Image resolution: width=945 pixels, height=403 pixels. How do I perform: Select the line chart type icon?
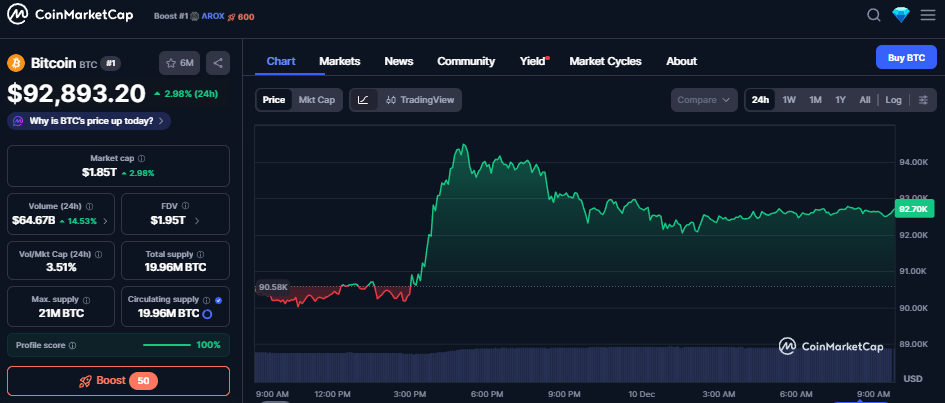pos(363,100)
